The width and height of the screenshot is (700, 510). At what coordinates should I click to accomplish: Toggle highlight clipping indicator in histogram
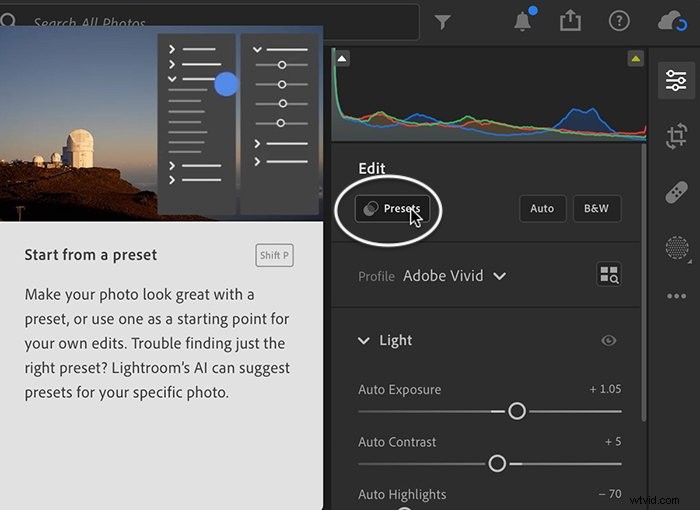(635, 59)
